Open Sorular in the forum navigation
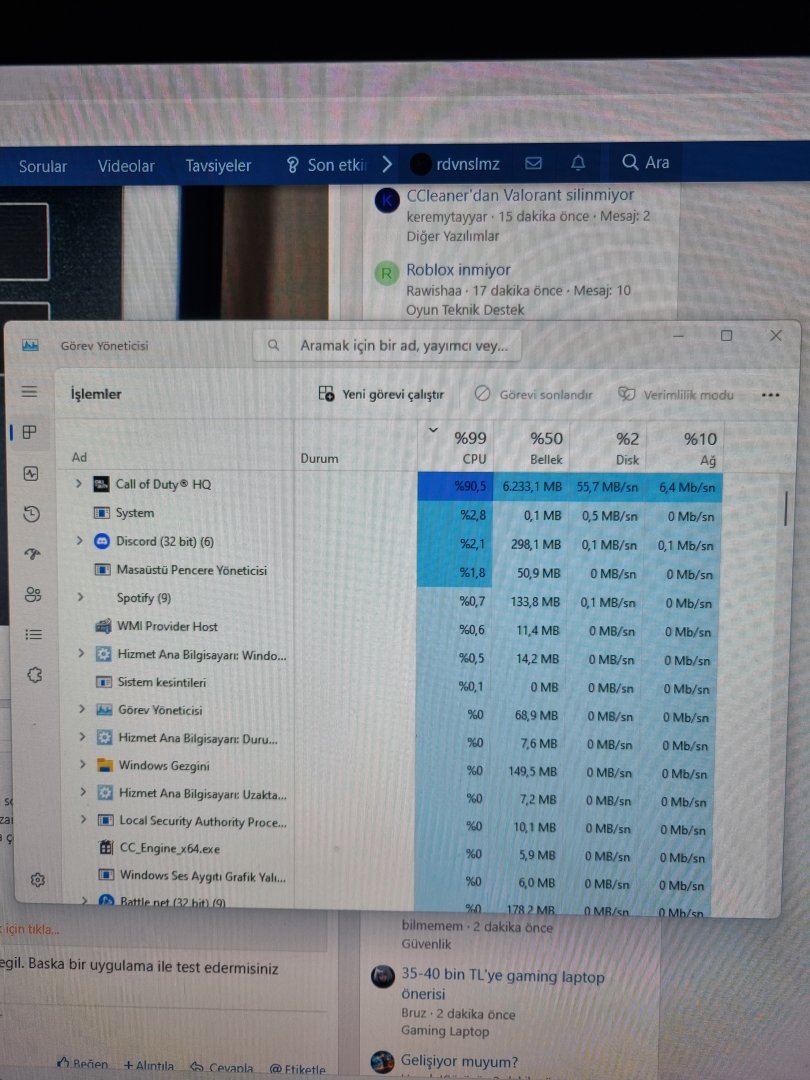This screenshot has height=1080, width=810. click(x=43, y=166)
